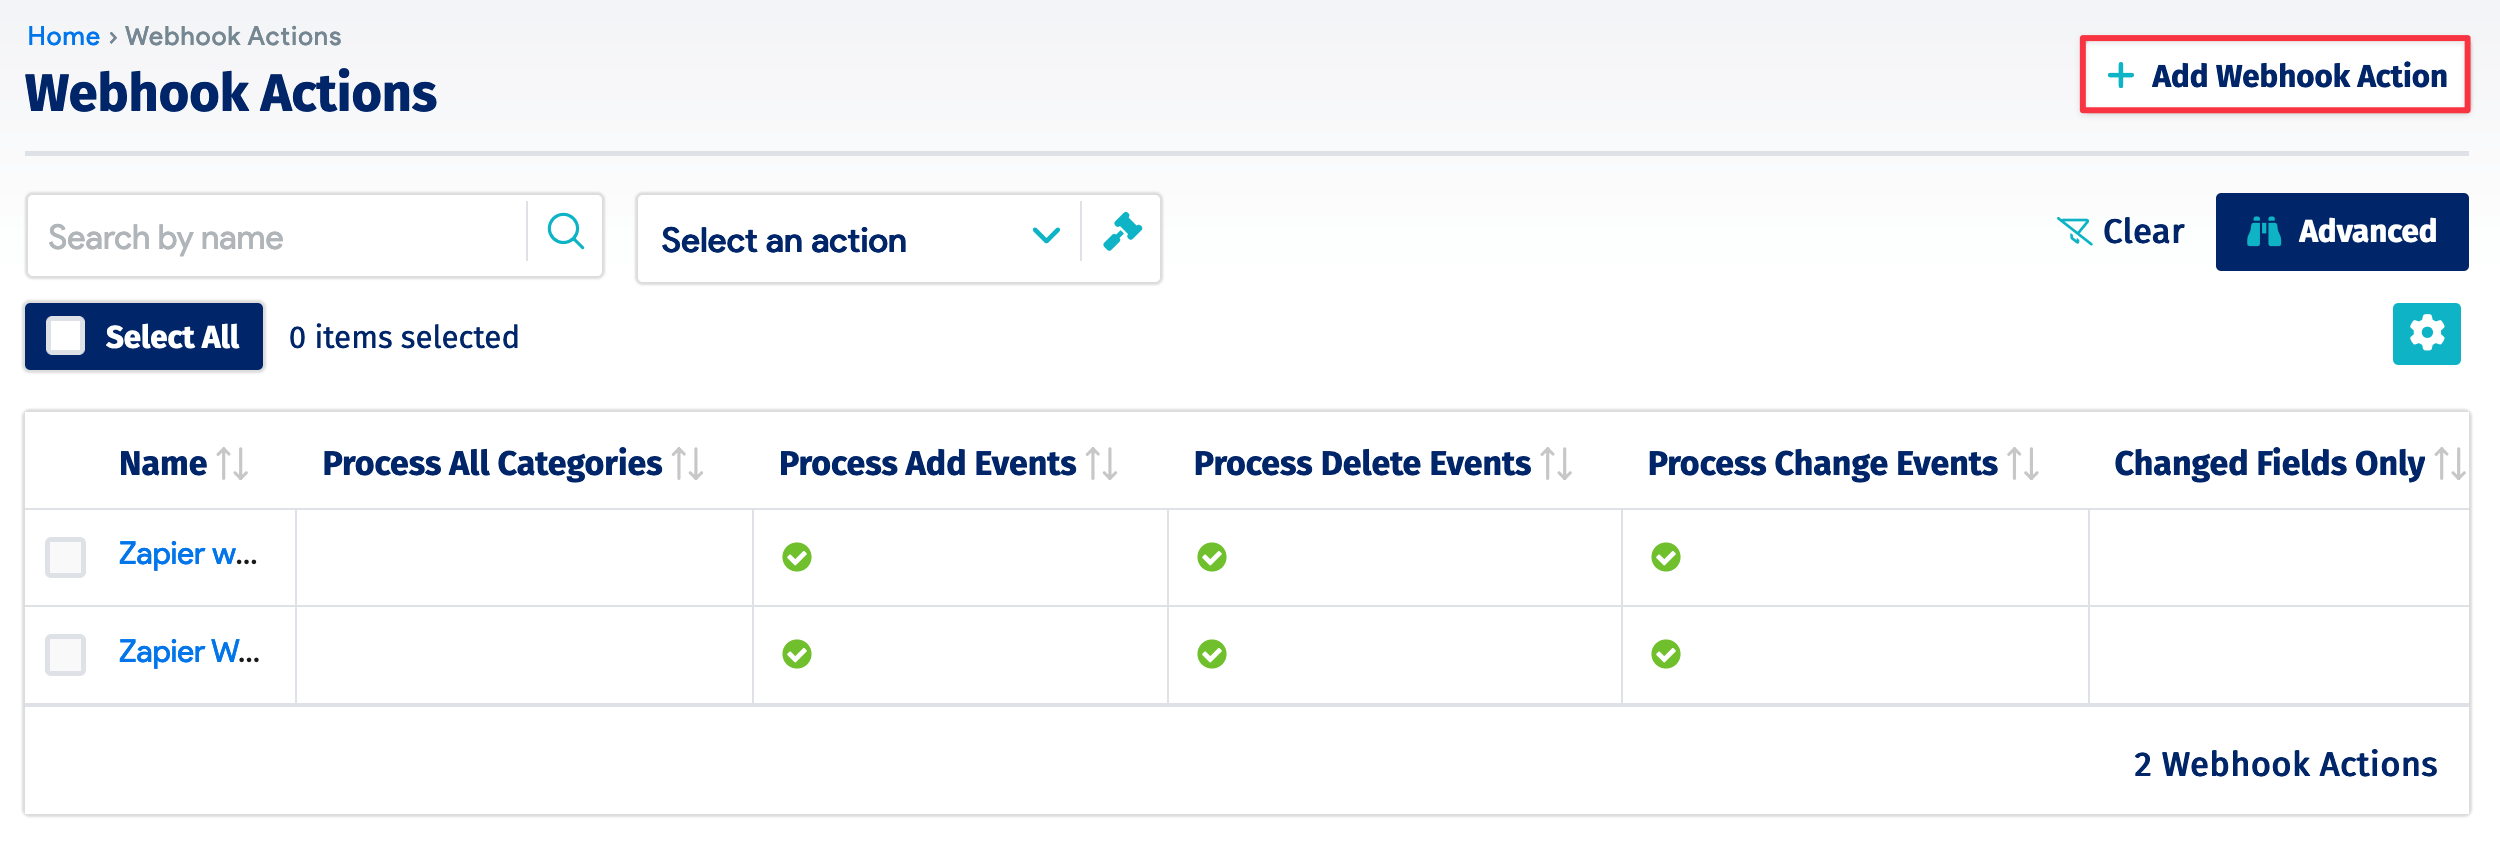Click the Process Change Events header
This screenshot has height=844, width=2500.
point(1823,463)
